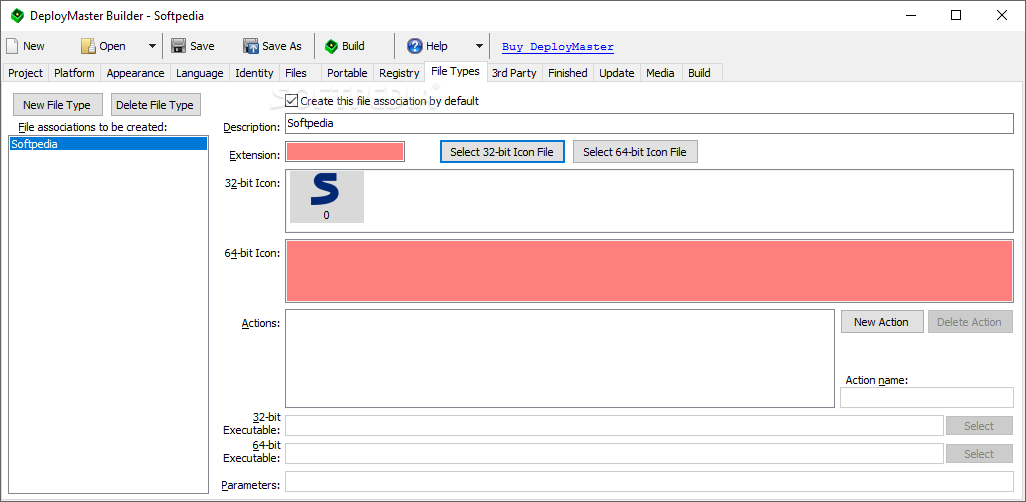Image resolution: width=1026 pixels, height=502 pixels.
Task: Click inside the Actions list box
Action: 560,359
